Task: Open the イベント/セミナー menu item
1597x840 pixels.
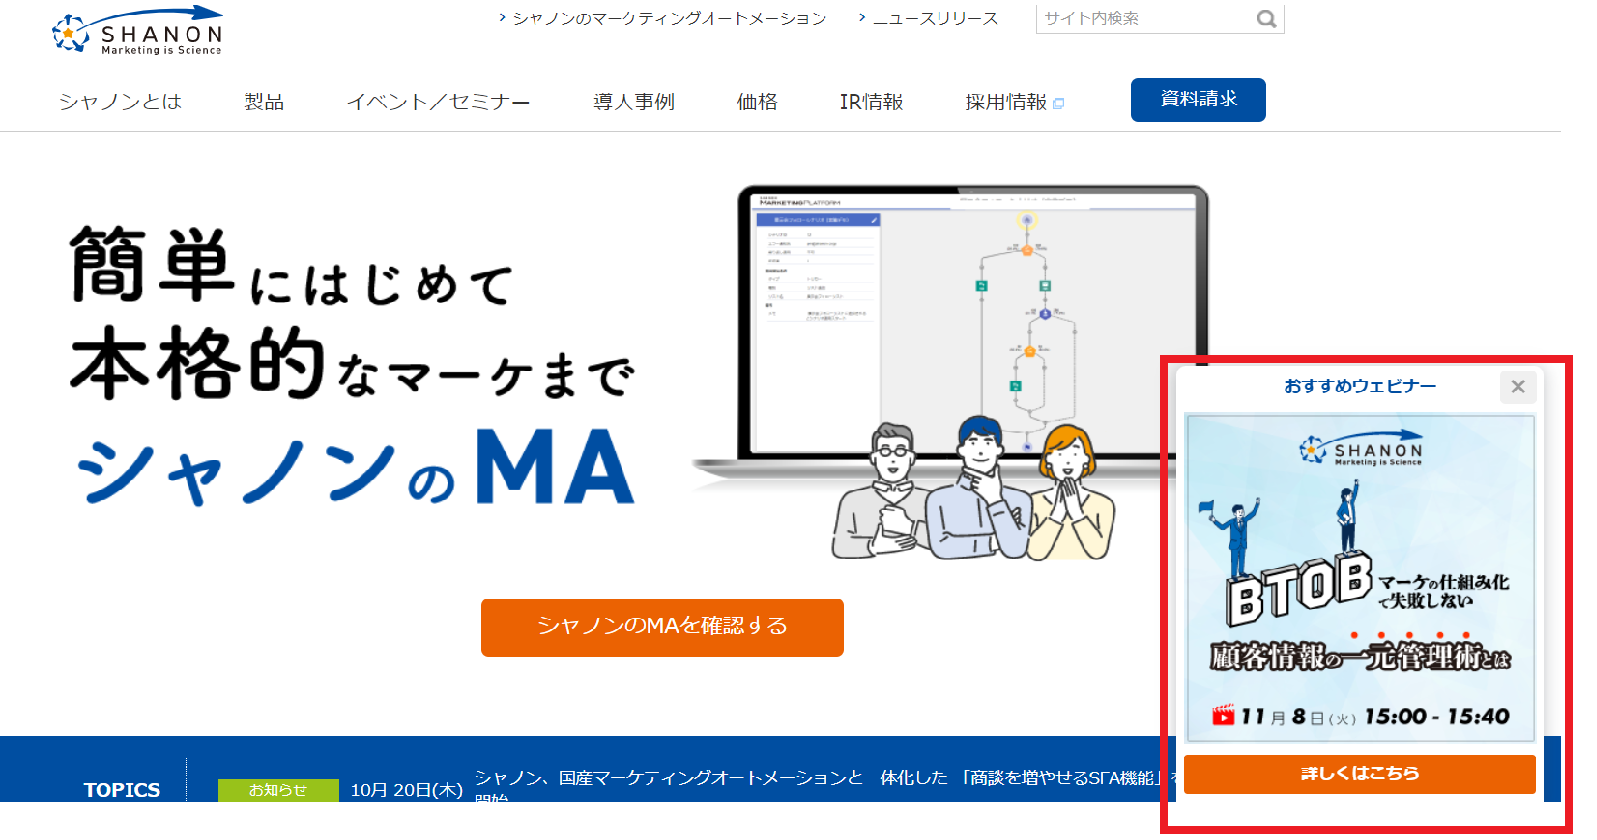Action: point(438,101)
